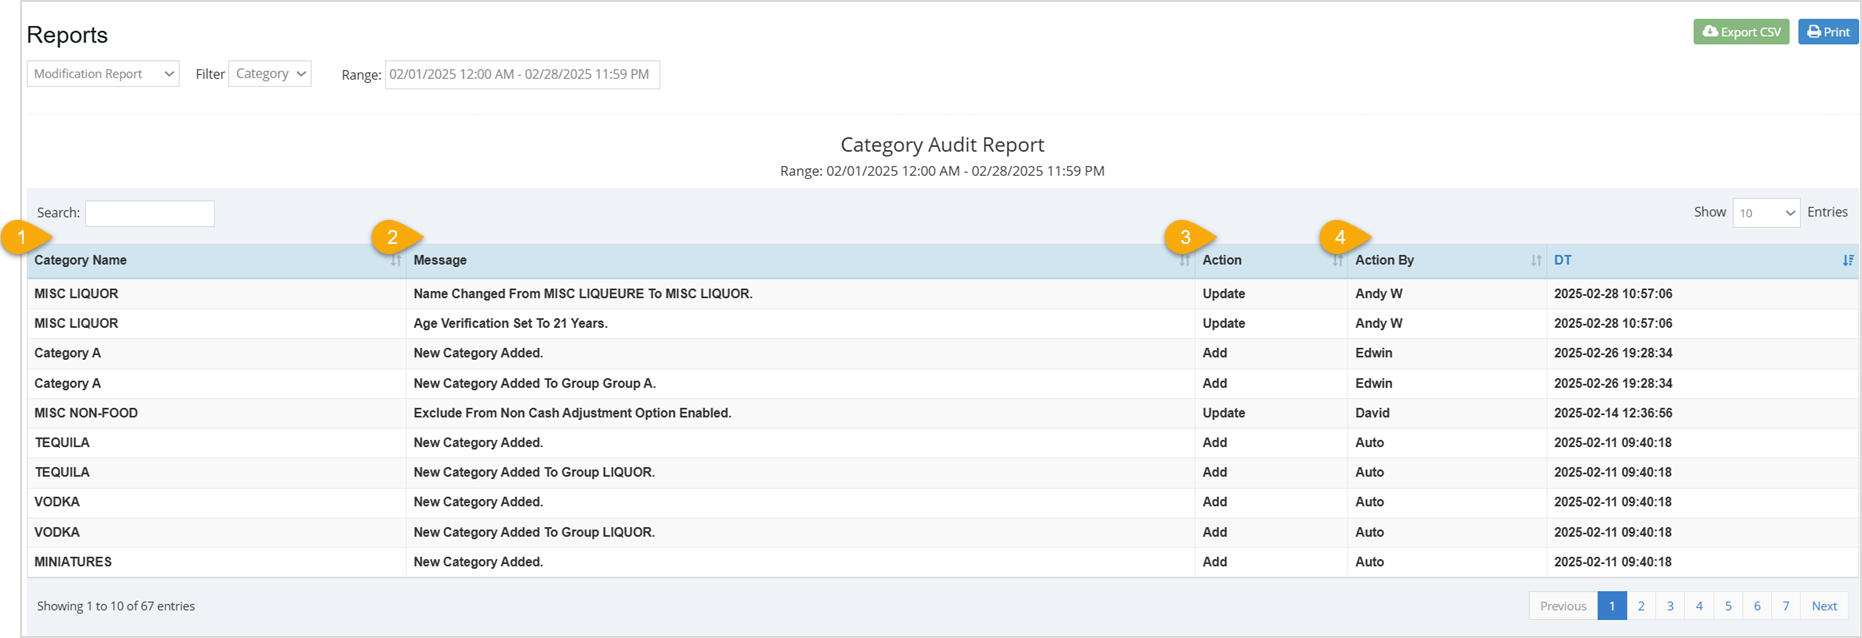Image resolution: width=1862 pixels, height=638 pixels.
Task: Go to page 6 of results
Action: pos(1757,606)
